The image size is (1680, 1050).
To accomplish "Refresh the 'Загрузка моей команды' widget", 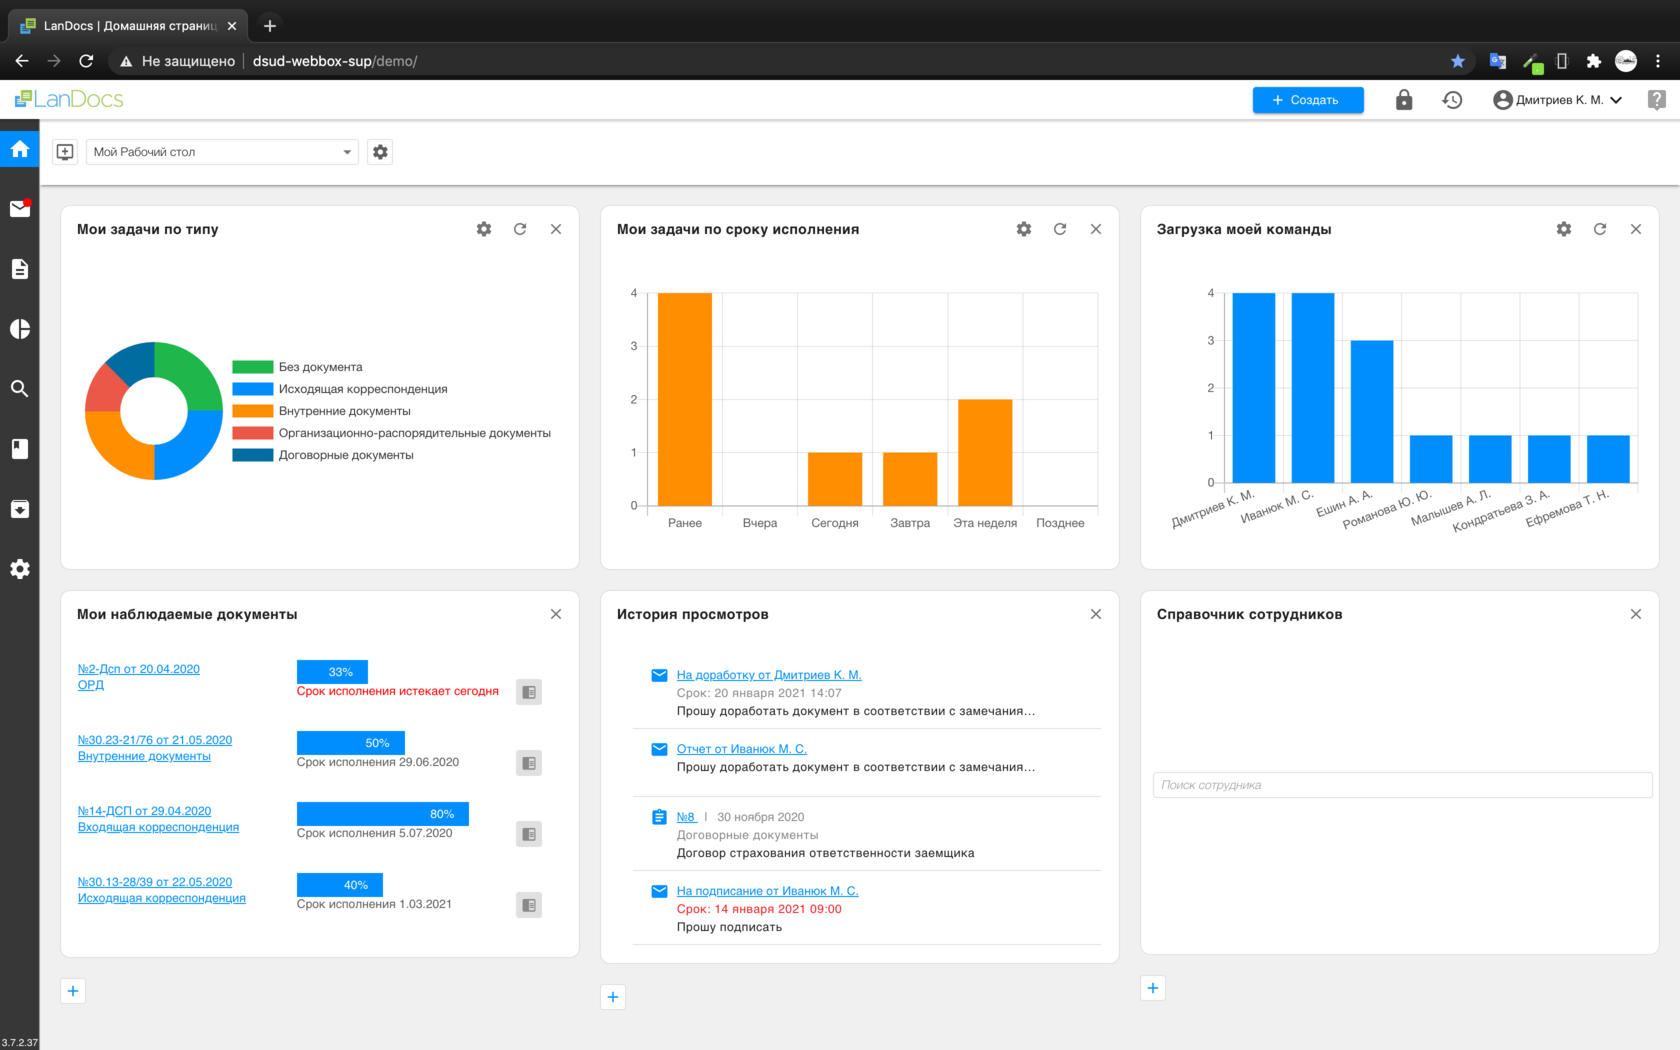I will tap(1600, 229).
